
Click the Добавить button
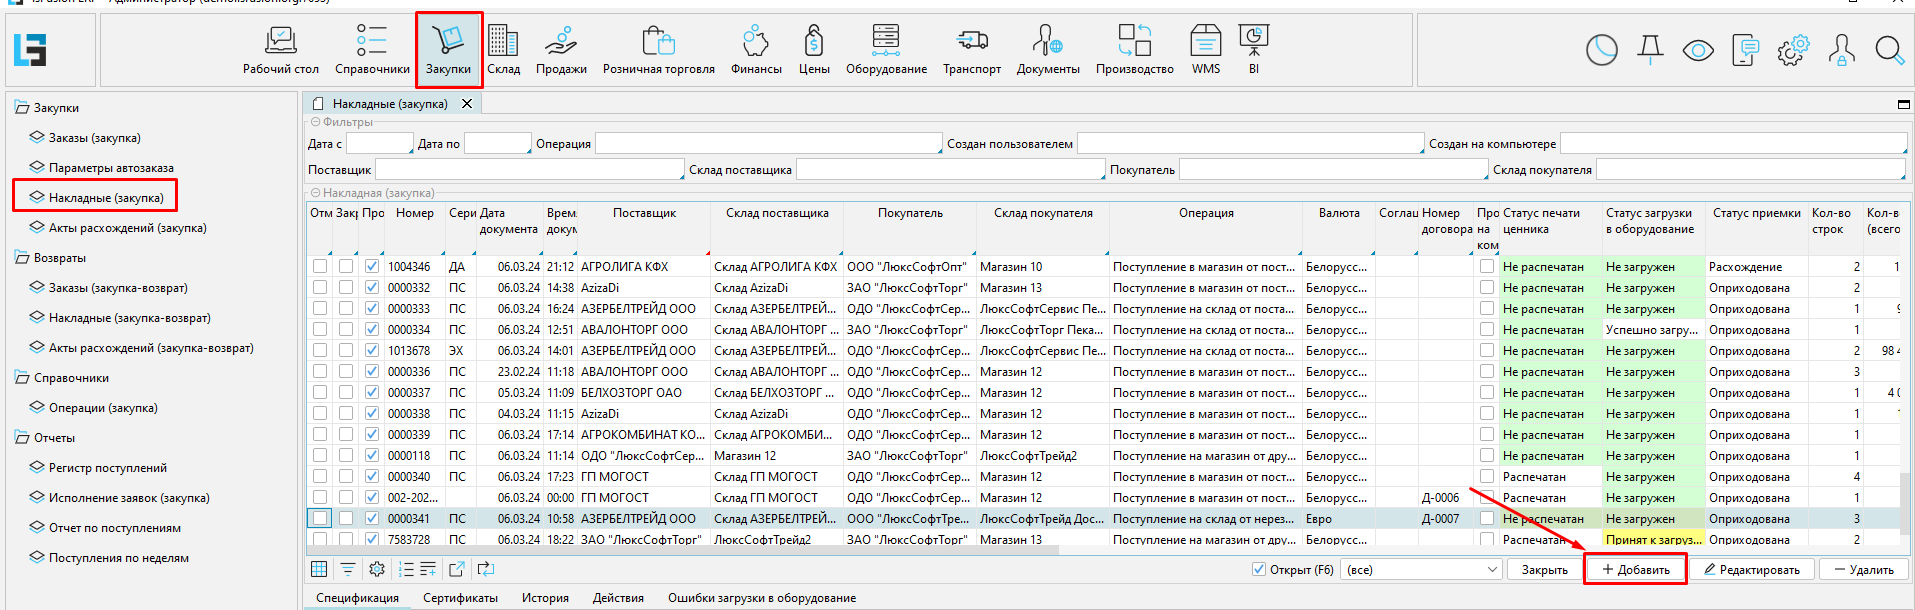click(x=1635, y=569)
